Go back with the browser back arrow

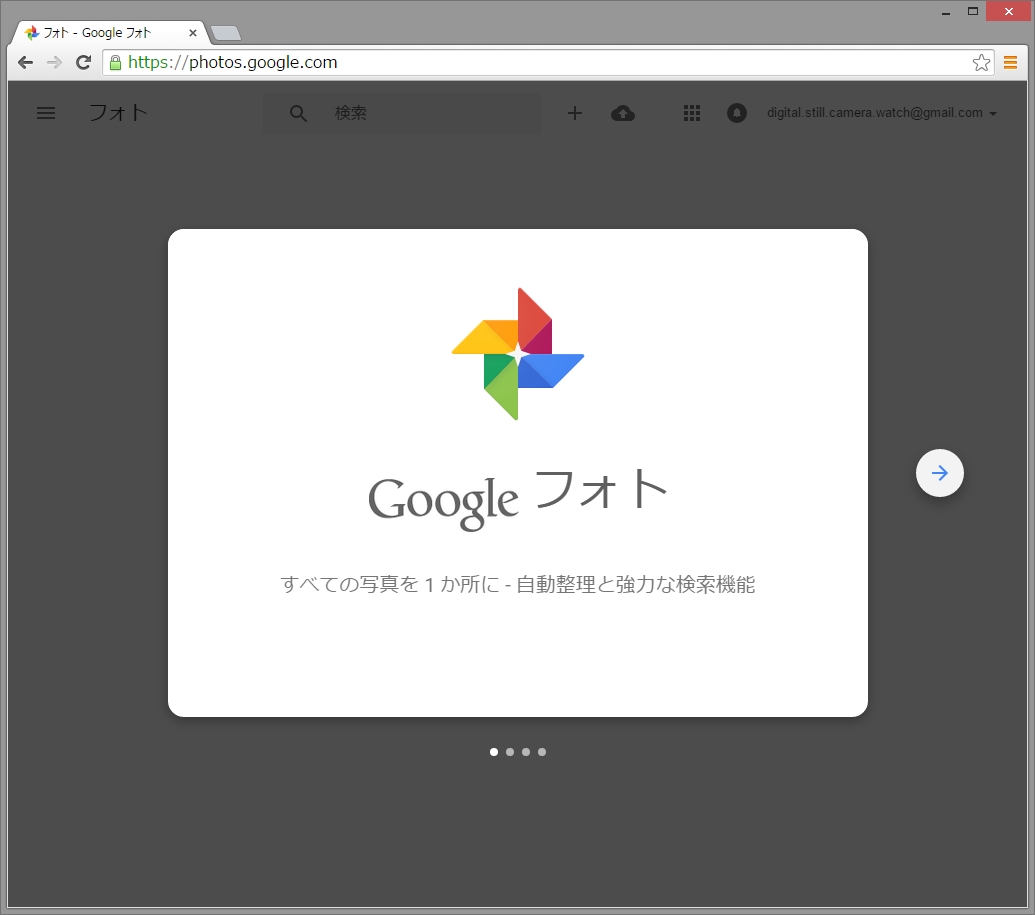point(25,63)
